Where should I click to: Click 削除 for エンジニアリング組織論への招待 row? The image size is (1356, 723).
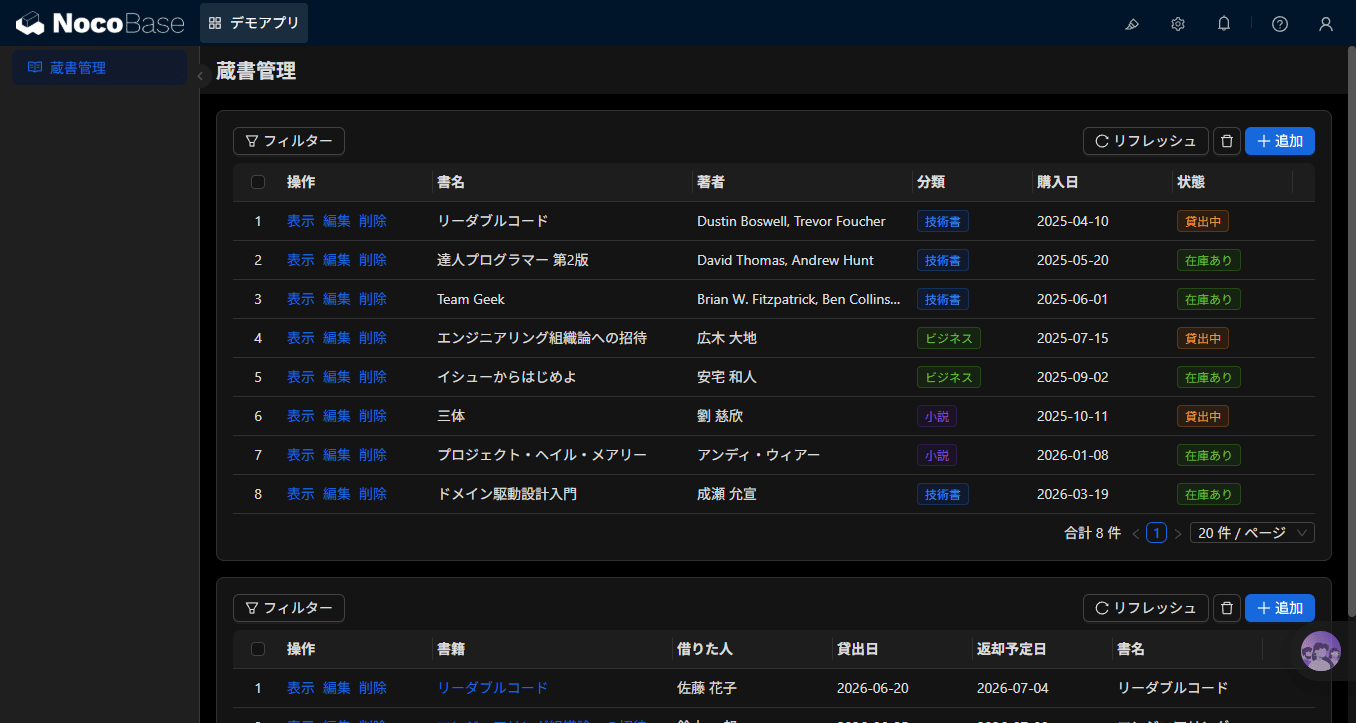click(x=373, y=338)
